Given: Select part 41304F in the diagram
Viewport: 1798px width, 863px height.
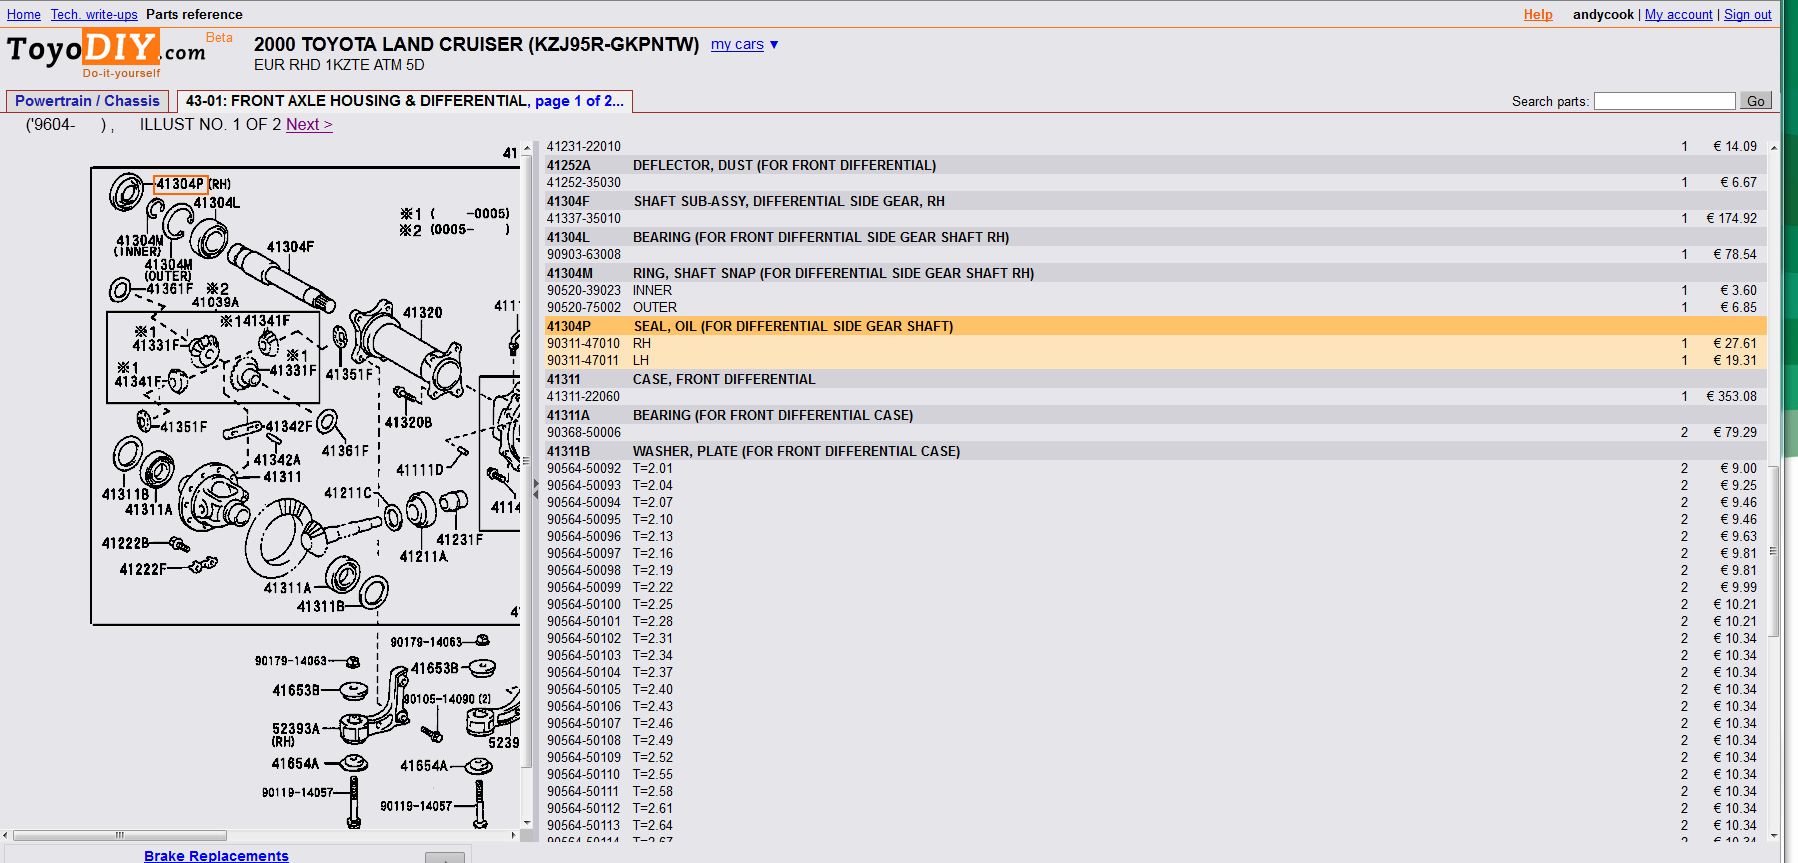Looking at the screenshot, I should click(x=290, y=247).
